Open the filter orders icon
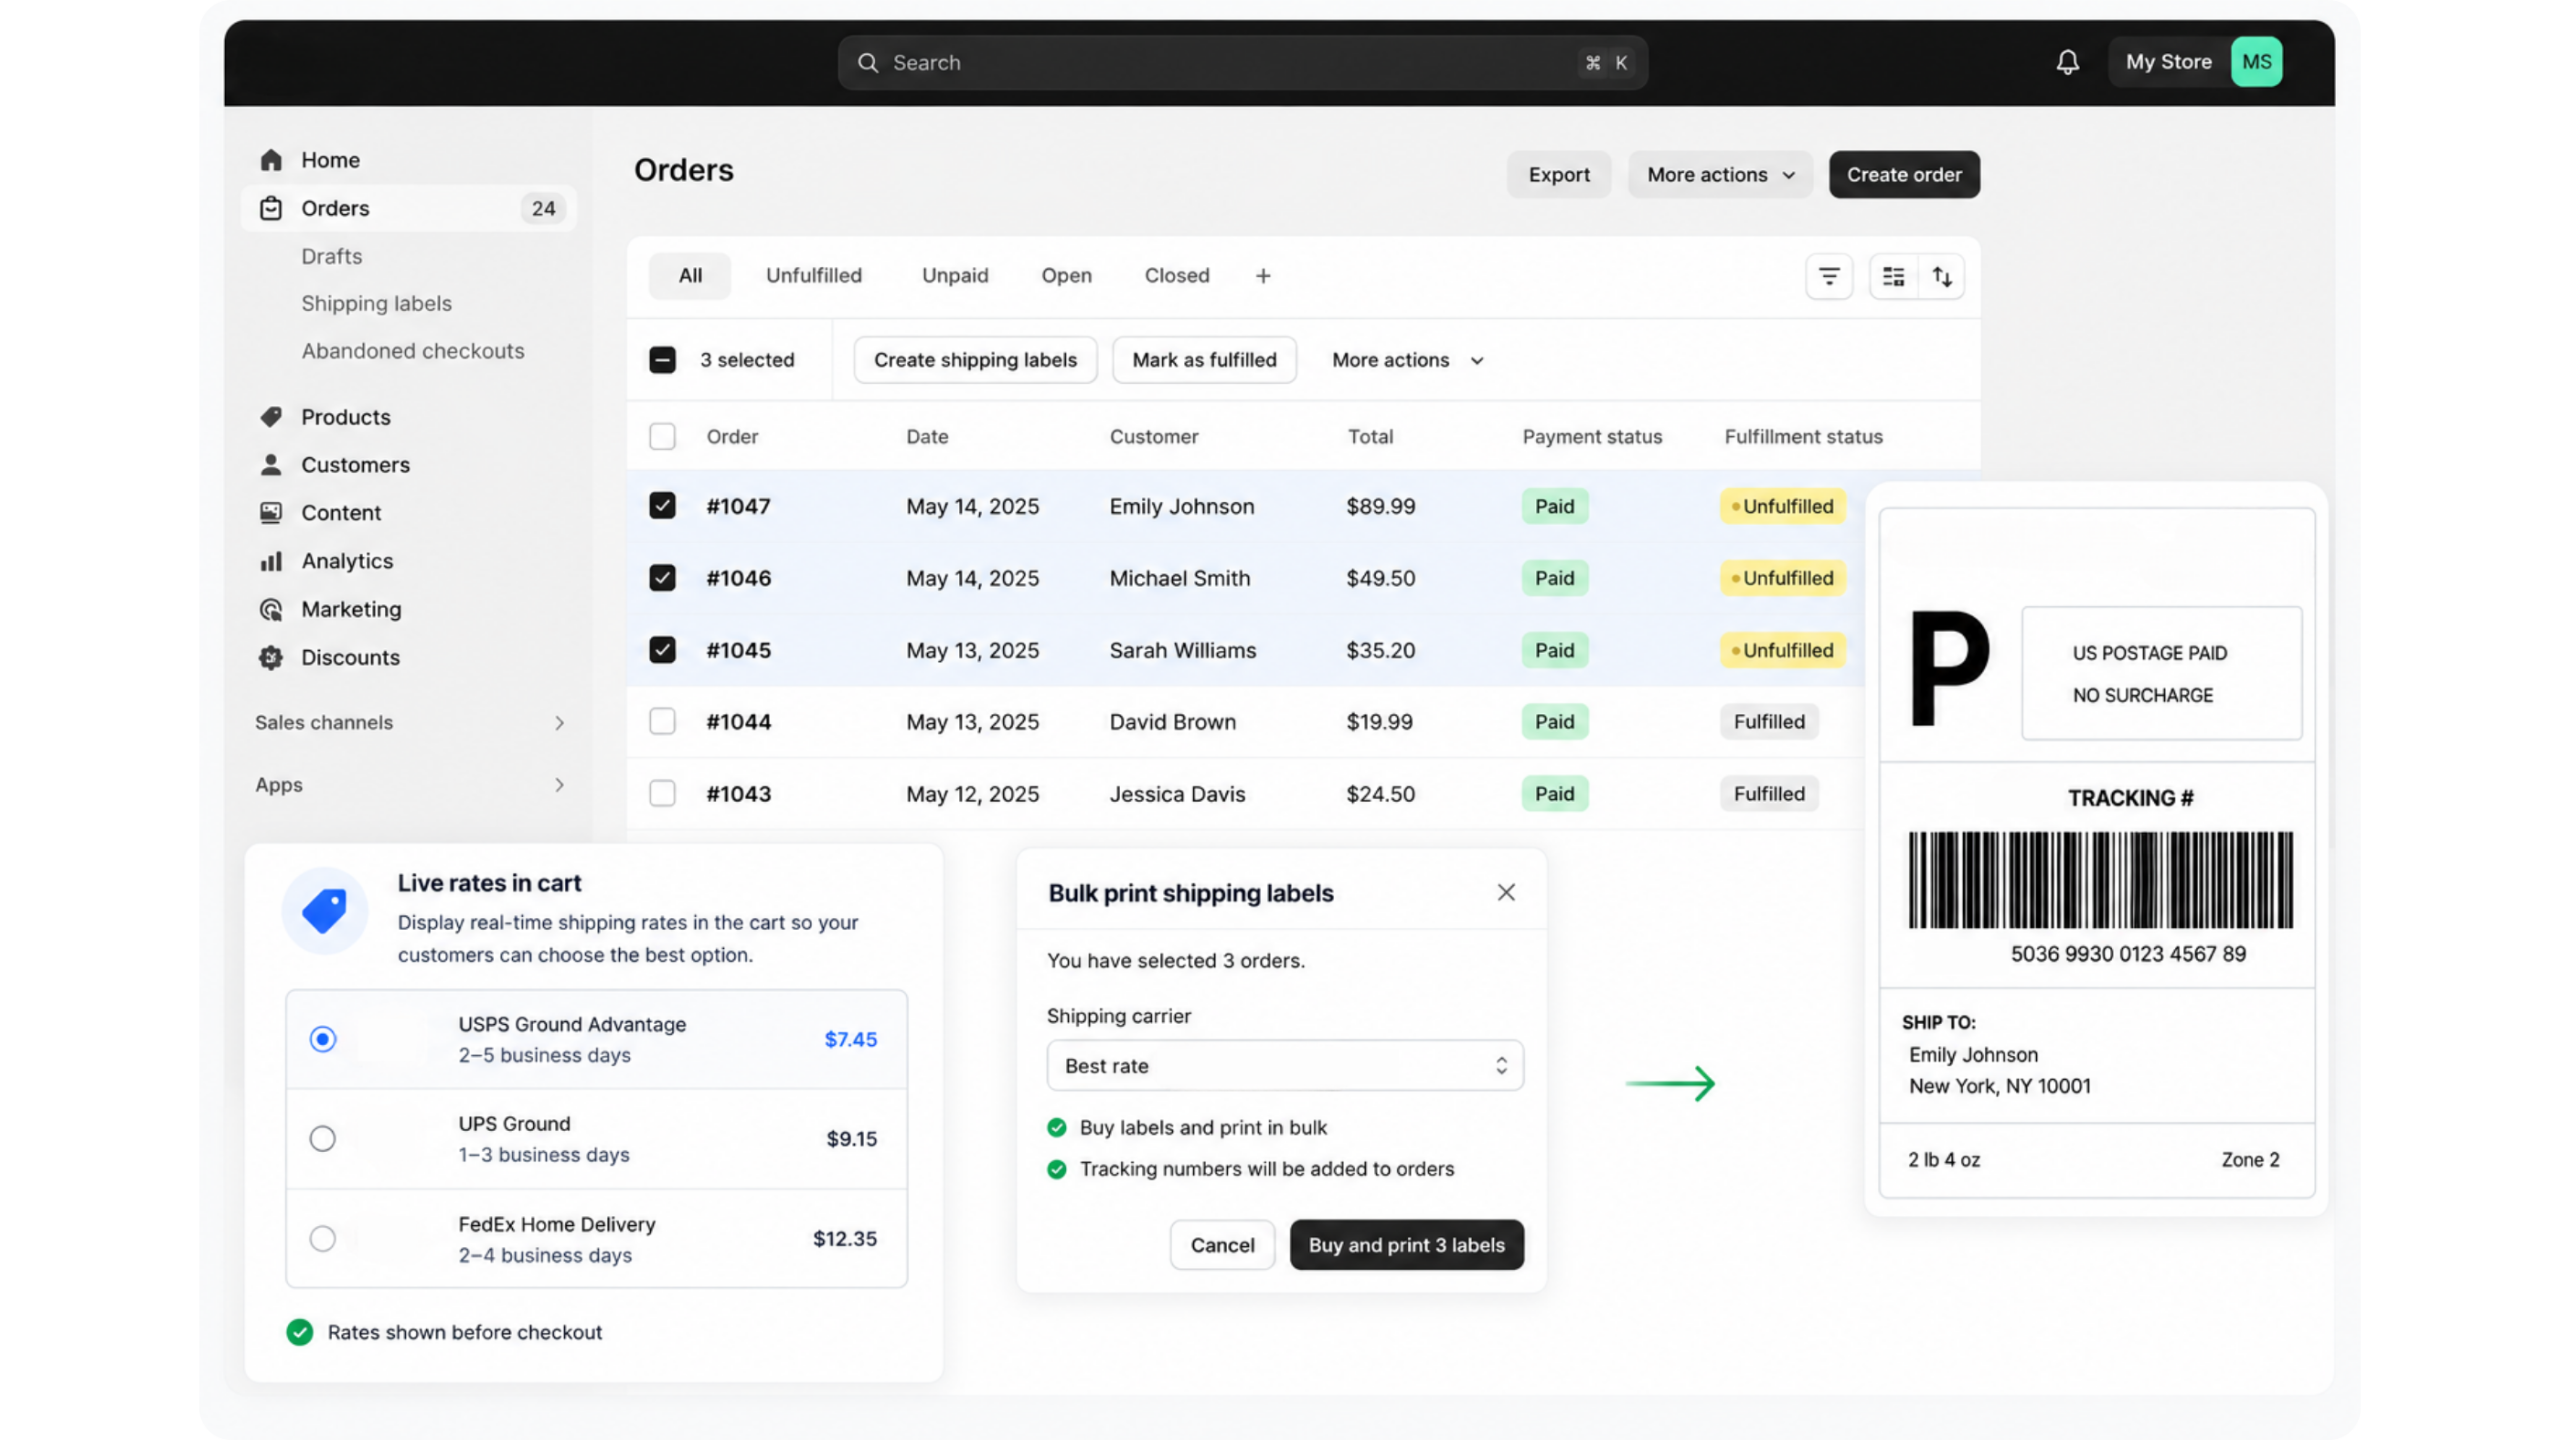Viewport: 2560px width, 1440px height. tap(1828, 276)
